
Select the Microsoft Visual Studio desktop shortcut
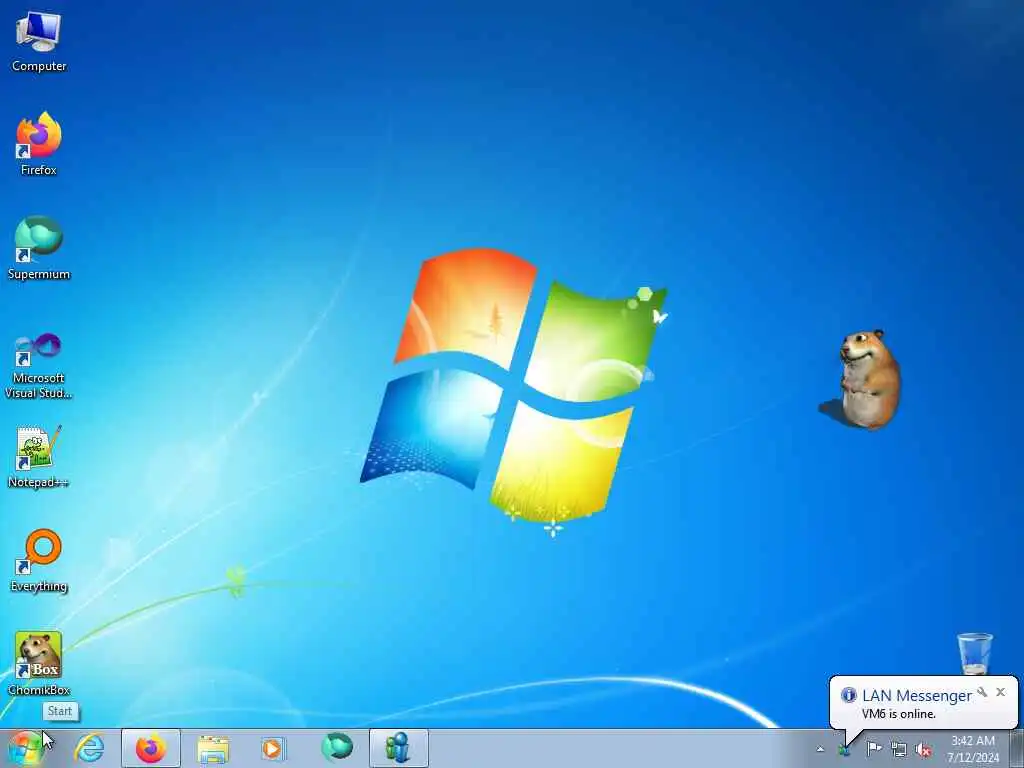pyautogui.click(x=39, y=366)
